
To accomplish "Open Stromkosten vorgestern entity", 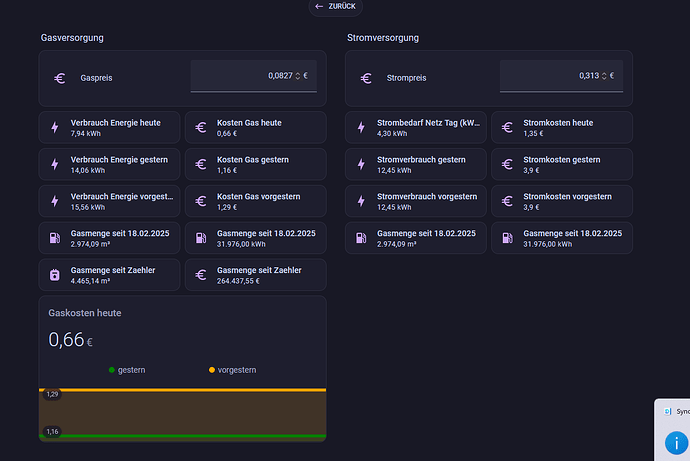I will [562, 201].
